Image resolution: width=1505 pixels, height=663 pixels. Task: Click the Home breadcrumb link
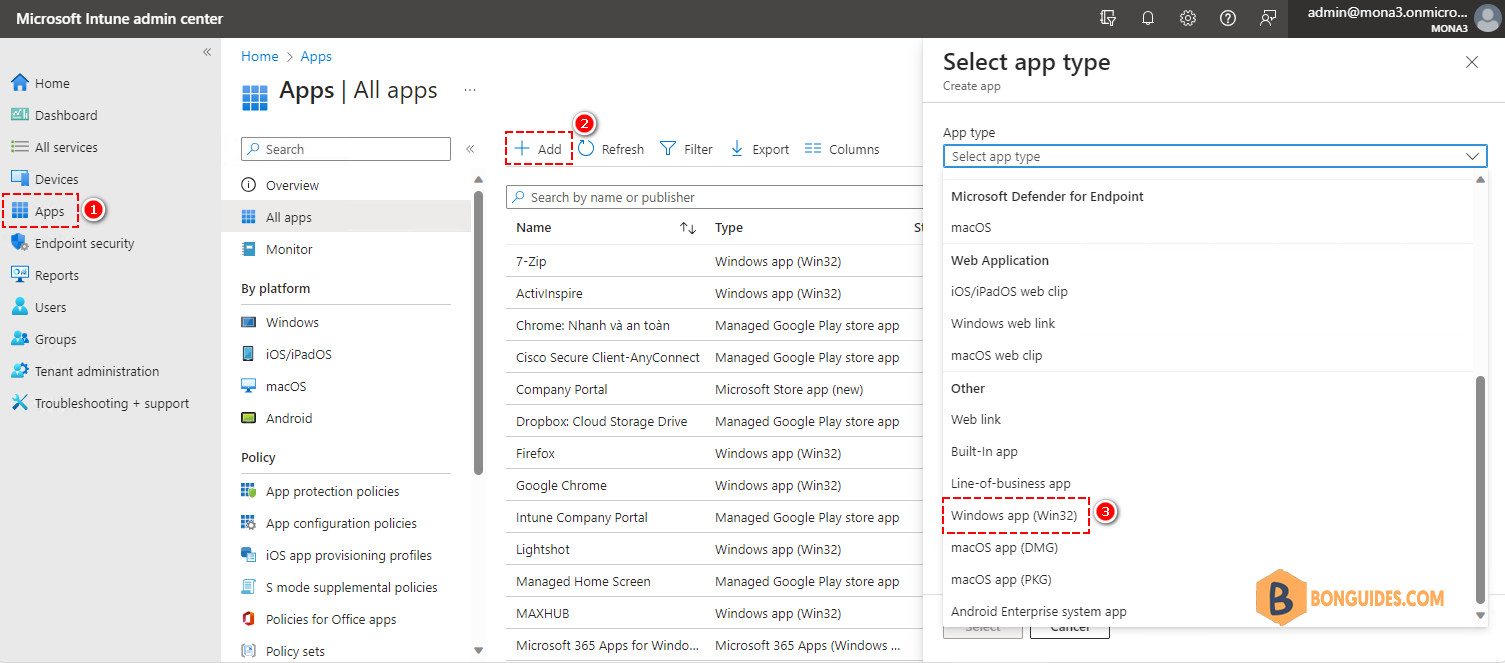pyautogui.click(x=260, y=56)
